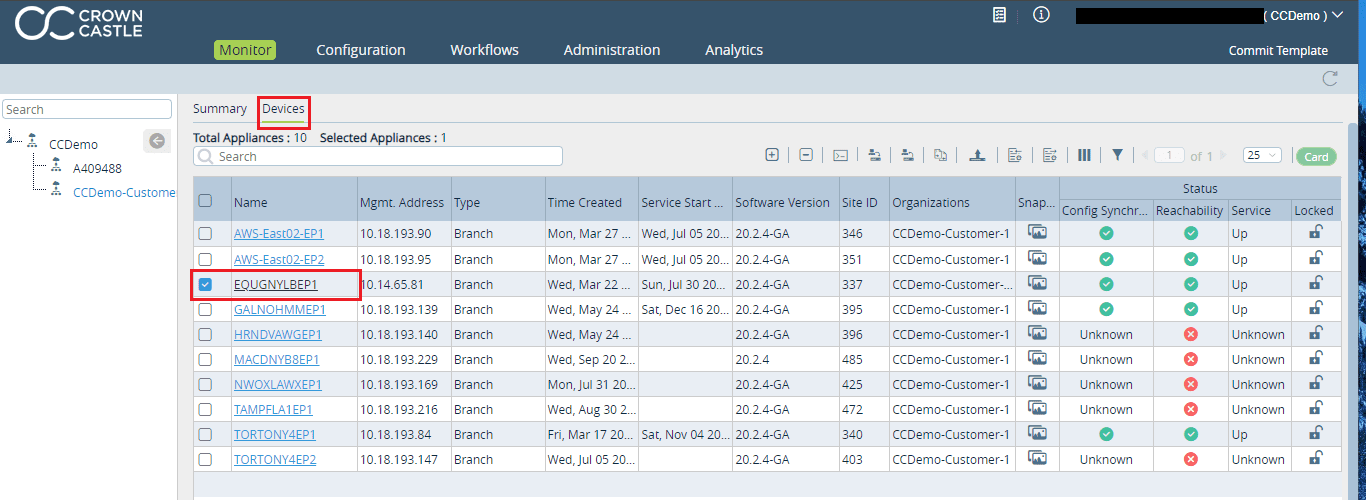Click the info circle icon in header

1041,15
